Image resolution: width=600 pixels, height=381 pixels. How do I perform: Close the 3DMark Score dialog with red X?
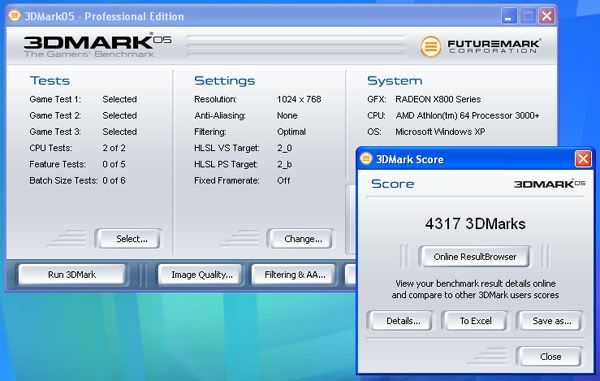coord(583,159)
